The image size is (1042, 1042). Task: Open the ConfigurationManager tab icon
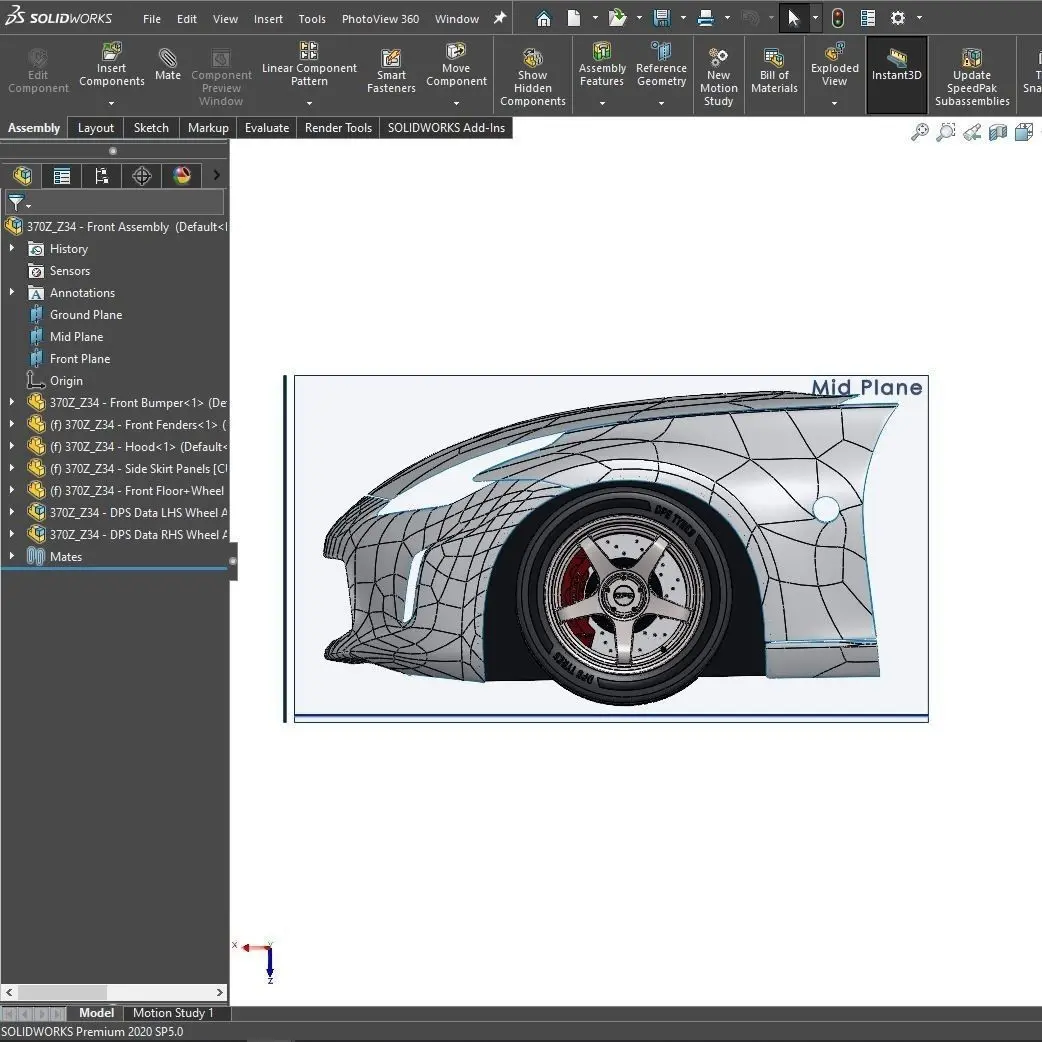pyautogui.click(x=101, y=176)
